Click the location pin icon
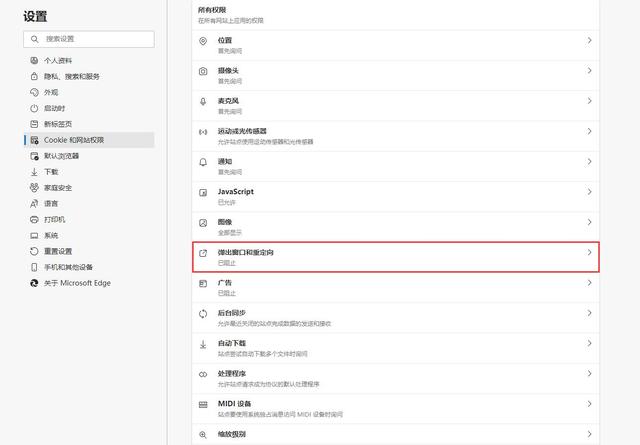The height and width of the screenshot is (445, 640). click(x=203, y=41)
